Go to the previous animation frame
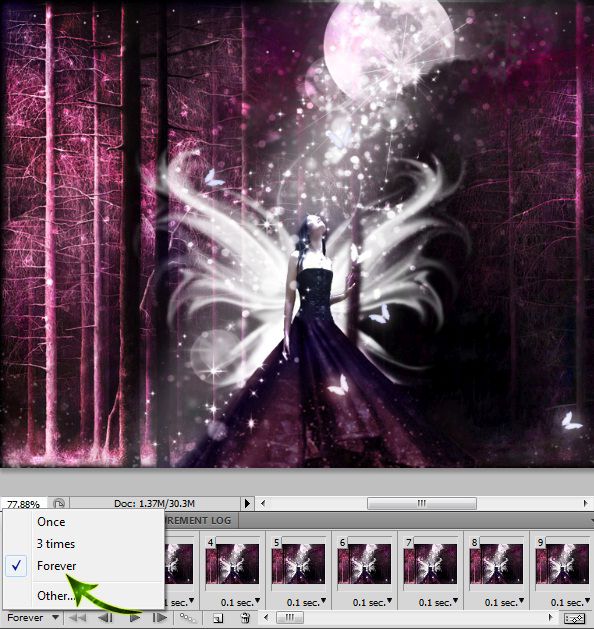This screenshot has width=594, height=629. (x=105, y=618)
